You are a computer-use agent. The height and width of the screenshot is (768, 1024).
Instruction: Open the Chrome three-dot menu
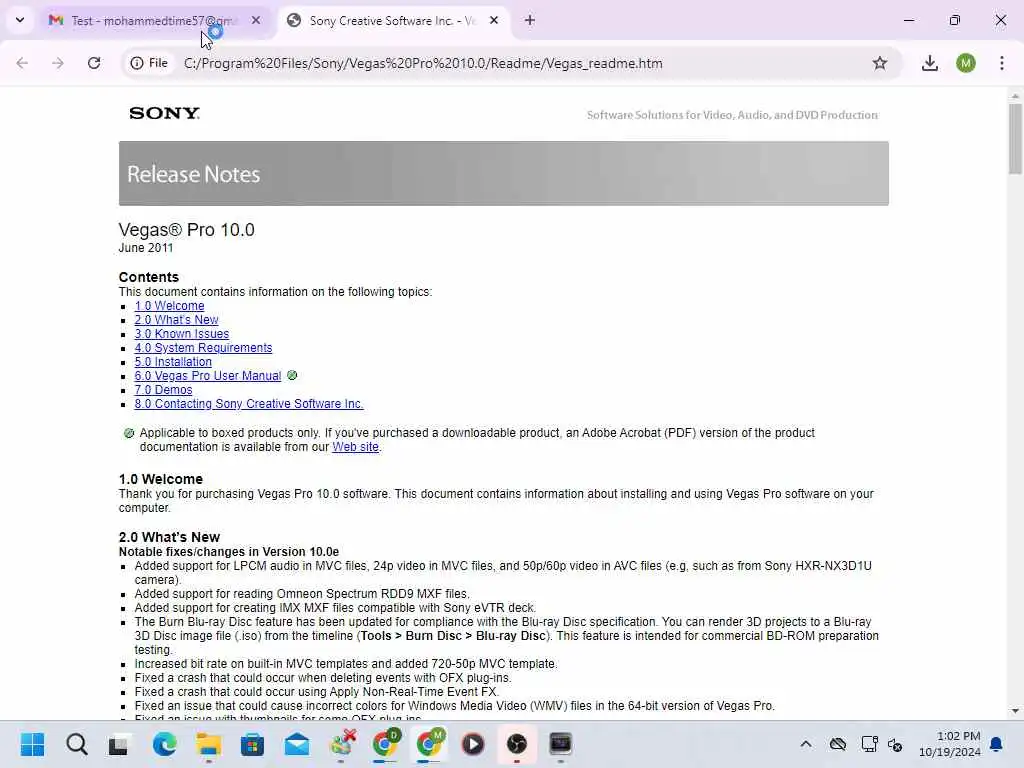(1002, 63)
